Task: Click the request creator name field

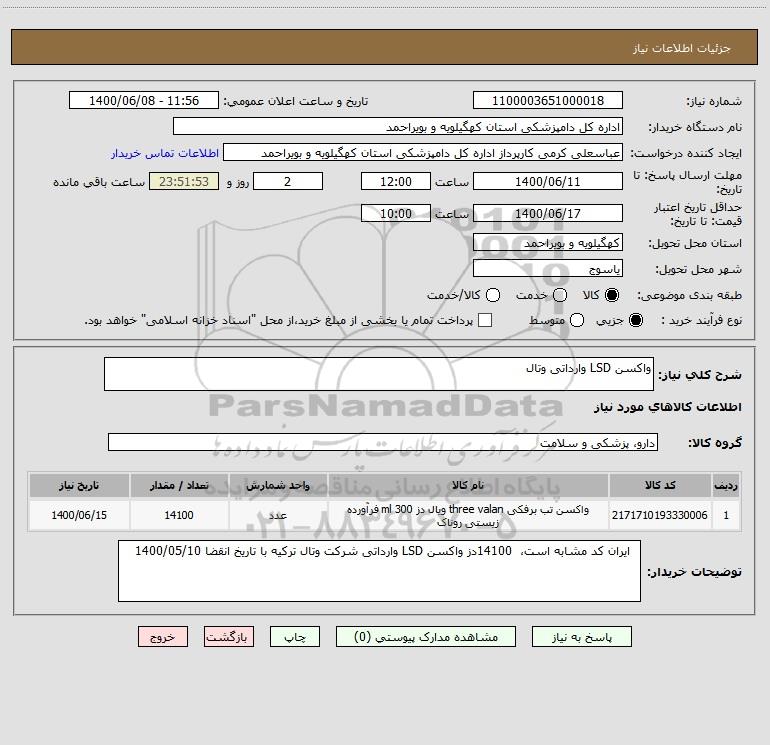Action: [423, 152]
